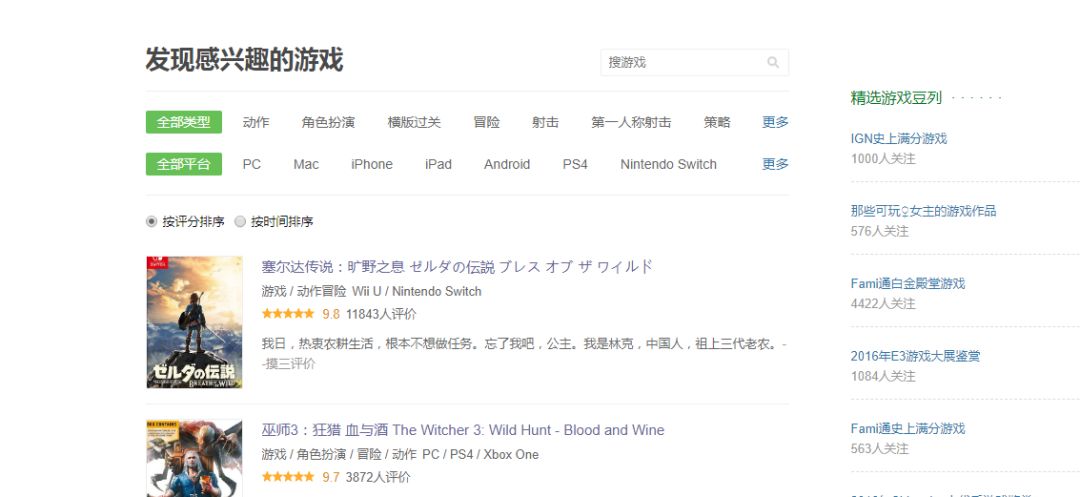Click the Witcher 3 cover thumbnail
This screenshot has height=497, width=1080.
point(194,458)
